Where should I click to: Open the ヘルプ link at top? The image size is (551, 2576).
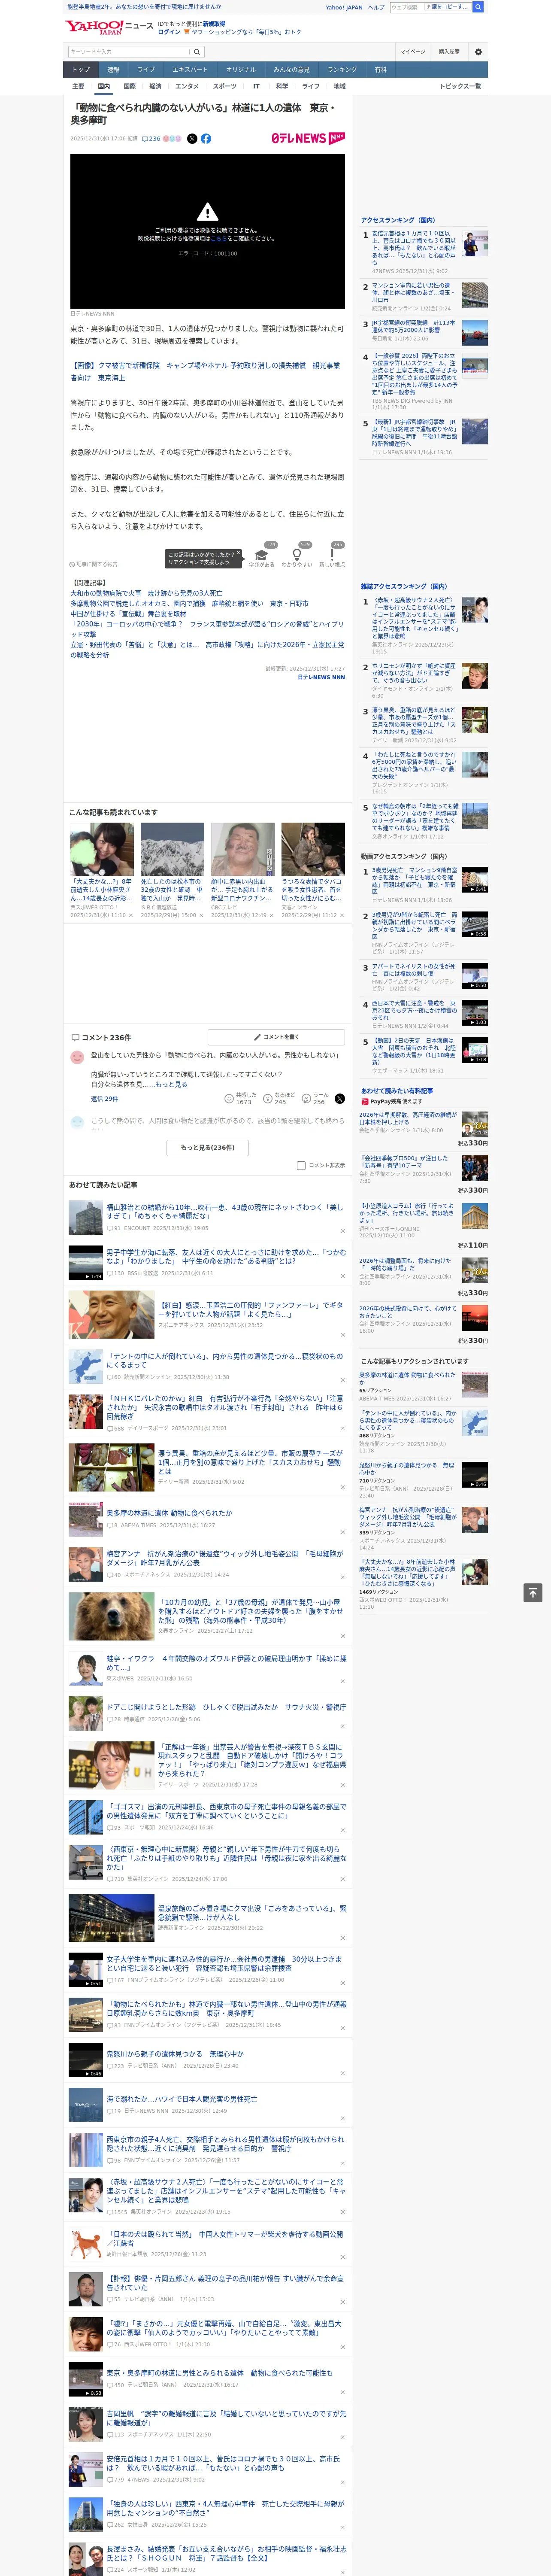point(376,7)
